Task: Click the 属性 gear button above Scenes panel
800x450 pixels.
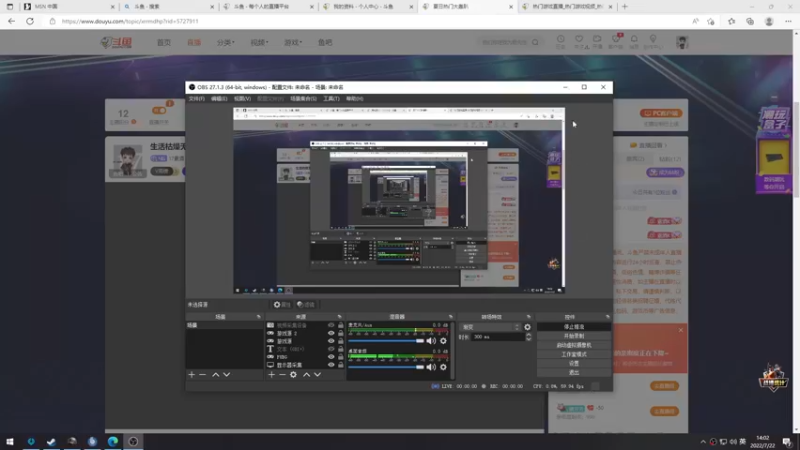Action: coord(282,305)
